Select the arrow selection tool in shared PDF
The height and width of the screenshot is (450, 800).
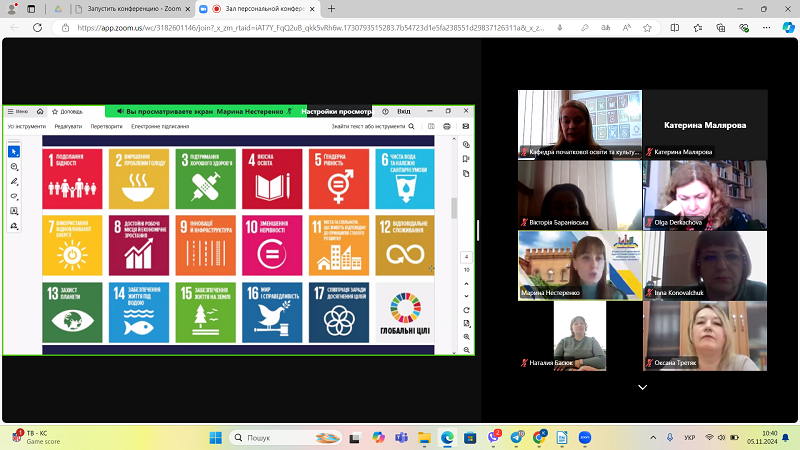click(x=14, y=152)
